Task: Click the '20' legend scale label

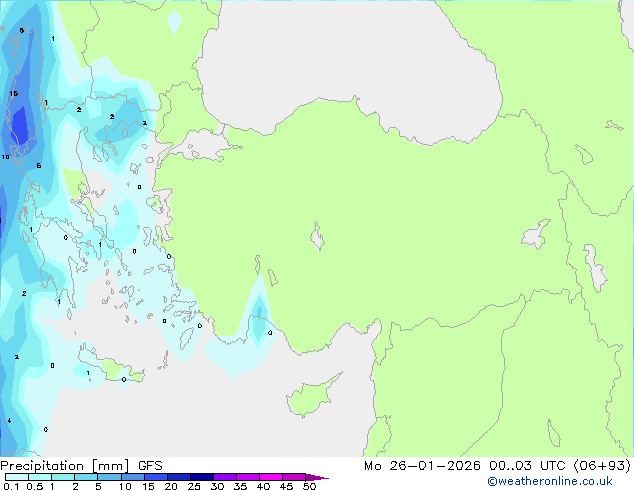Action: 171,486
